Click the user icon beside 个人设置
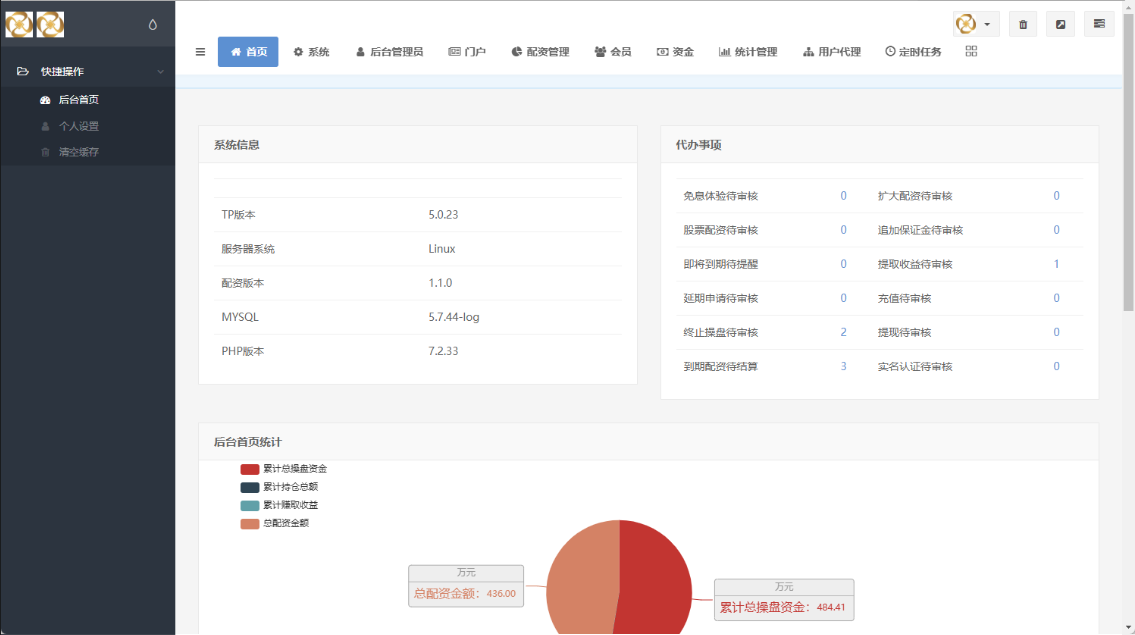1135x635 pixels. (45, 126)
